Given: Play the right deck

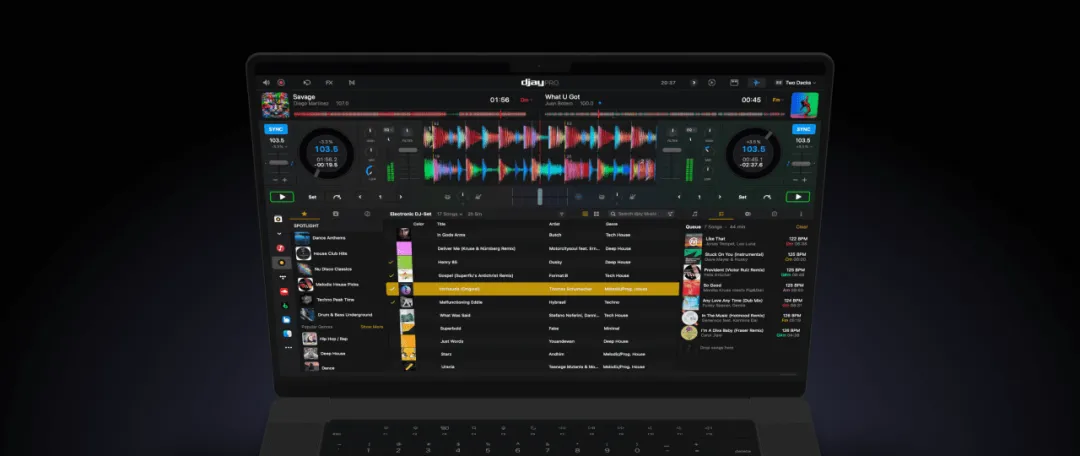Looking at the screenshot, I should tap(798, 197).
